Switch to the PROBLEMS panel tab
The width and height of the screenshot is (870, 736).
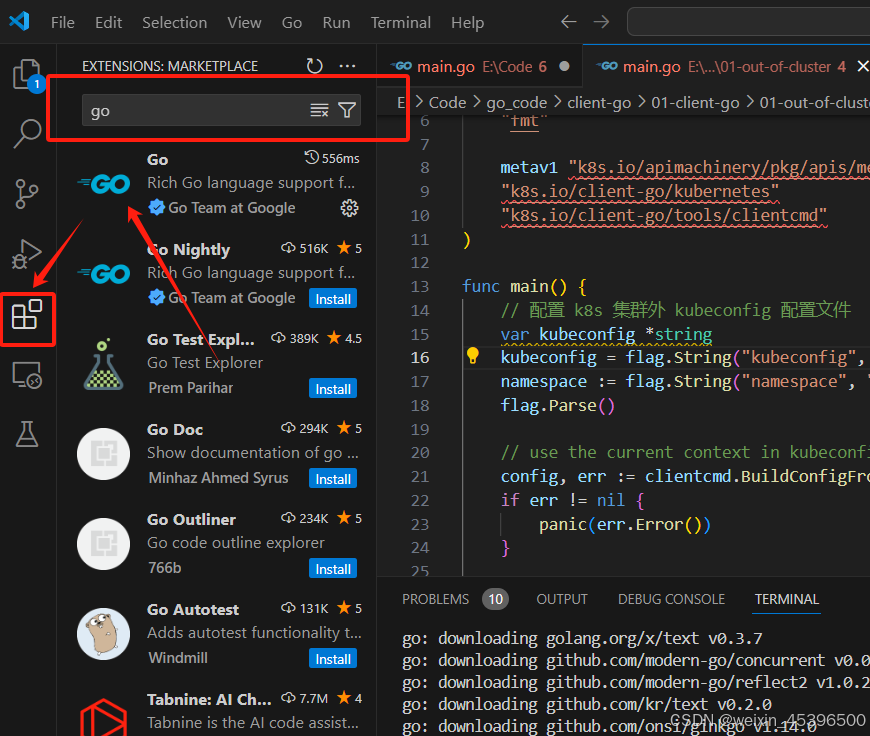coord(435,599)
